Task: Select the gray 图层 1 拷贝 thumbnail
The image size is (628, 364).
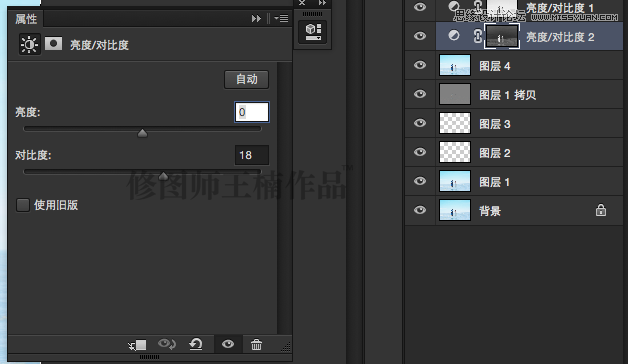Action: [455, 94]
